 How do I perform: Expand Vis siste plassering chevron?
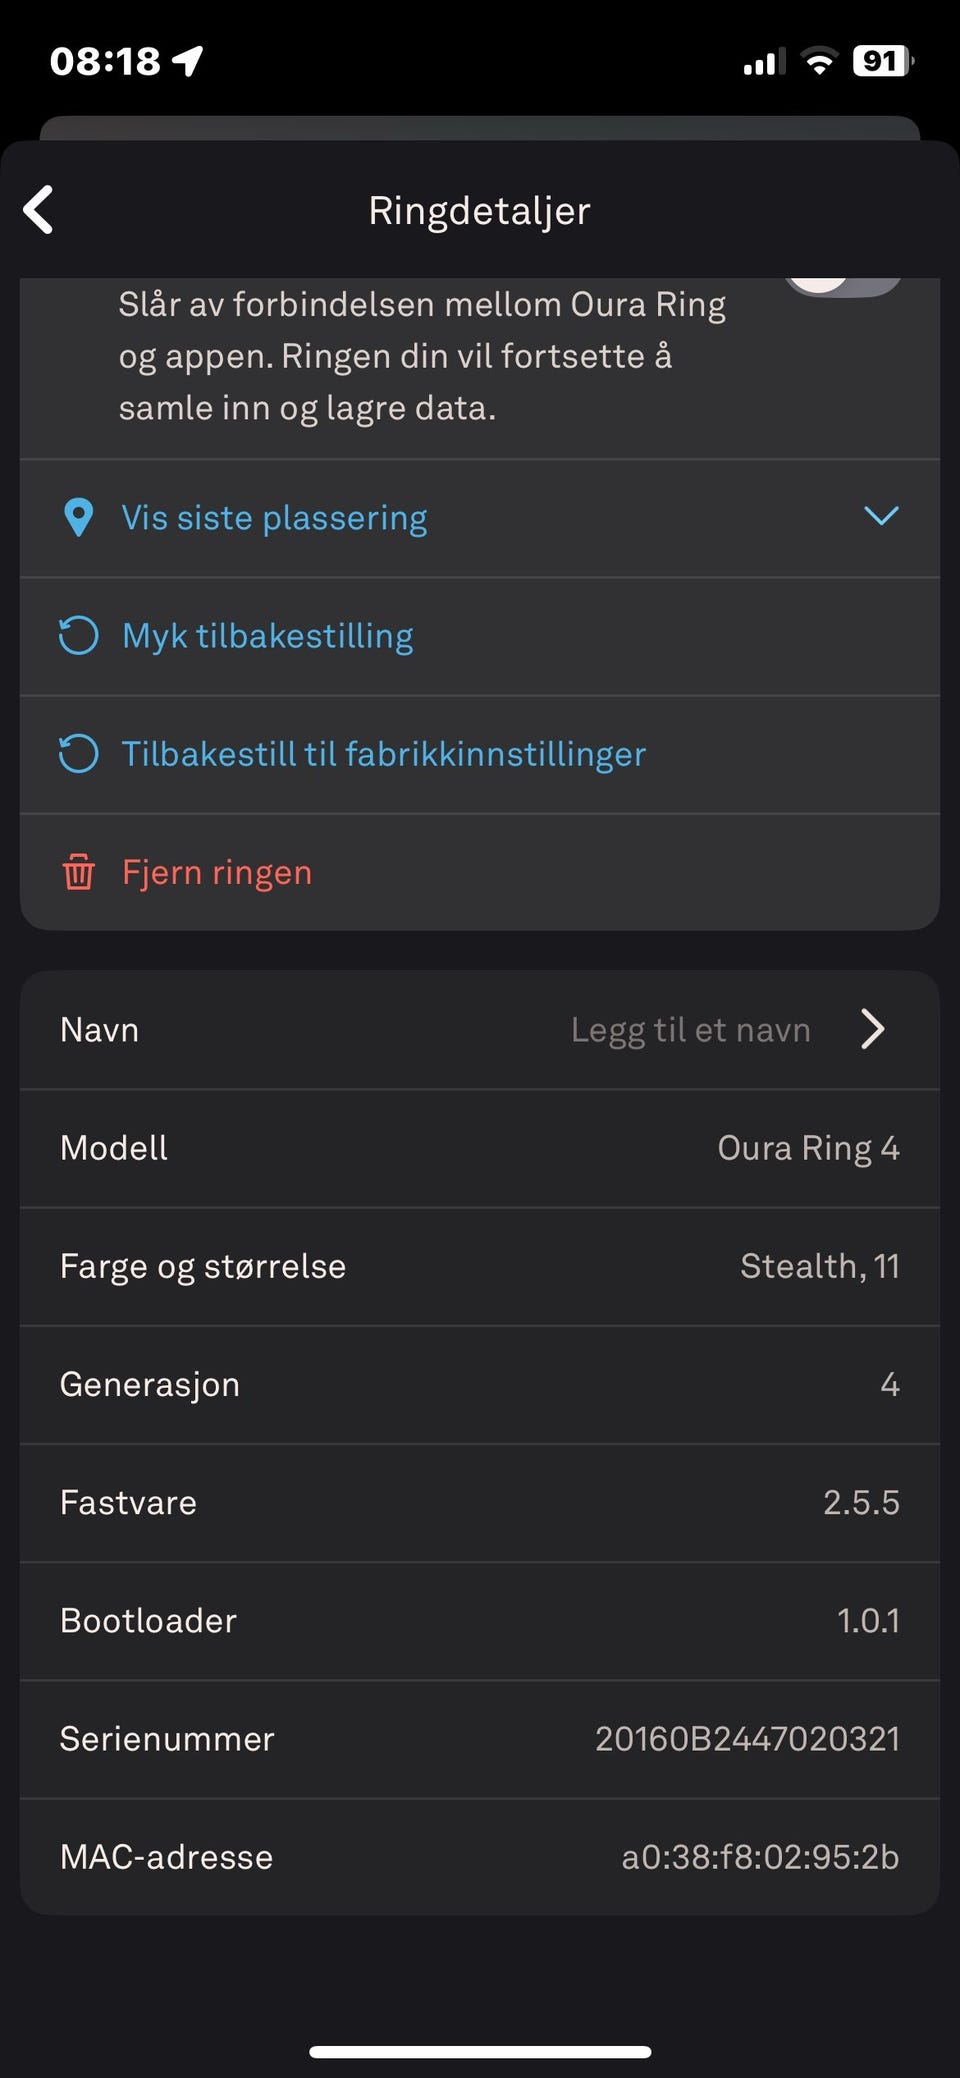pyautogui.click(x=881, y=516)
